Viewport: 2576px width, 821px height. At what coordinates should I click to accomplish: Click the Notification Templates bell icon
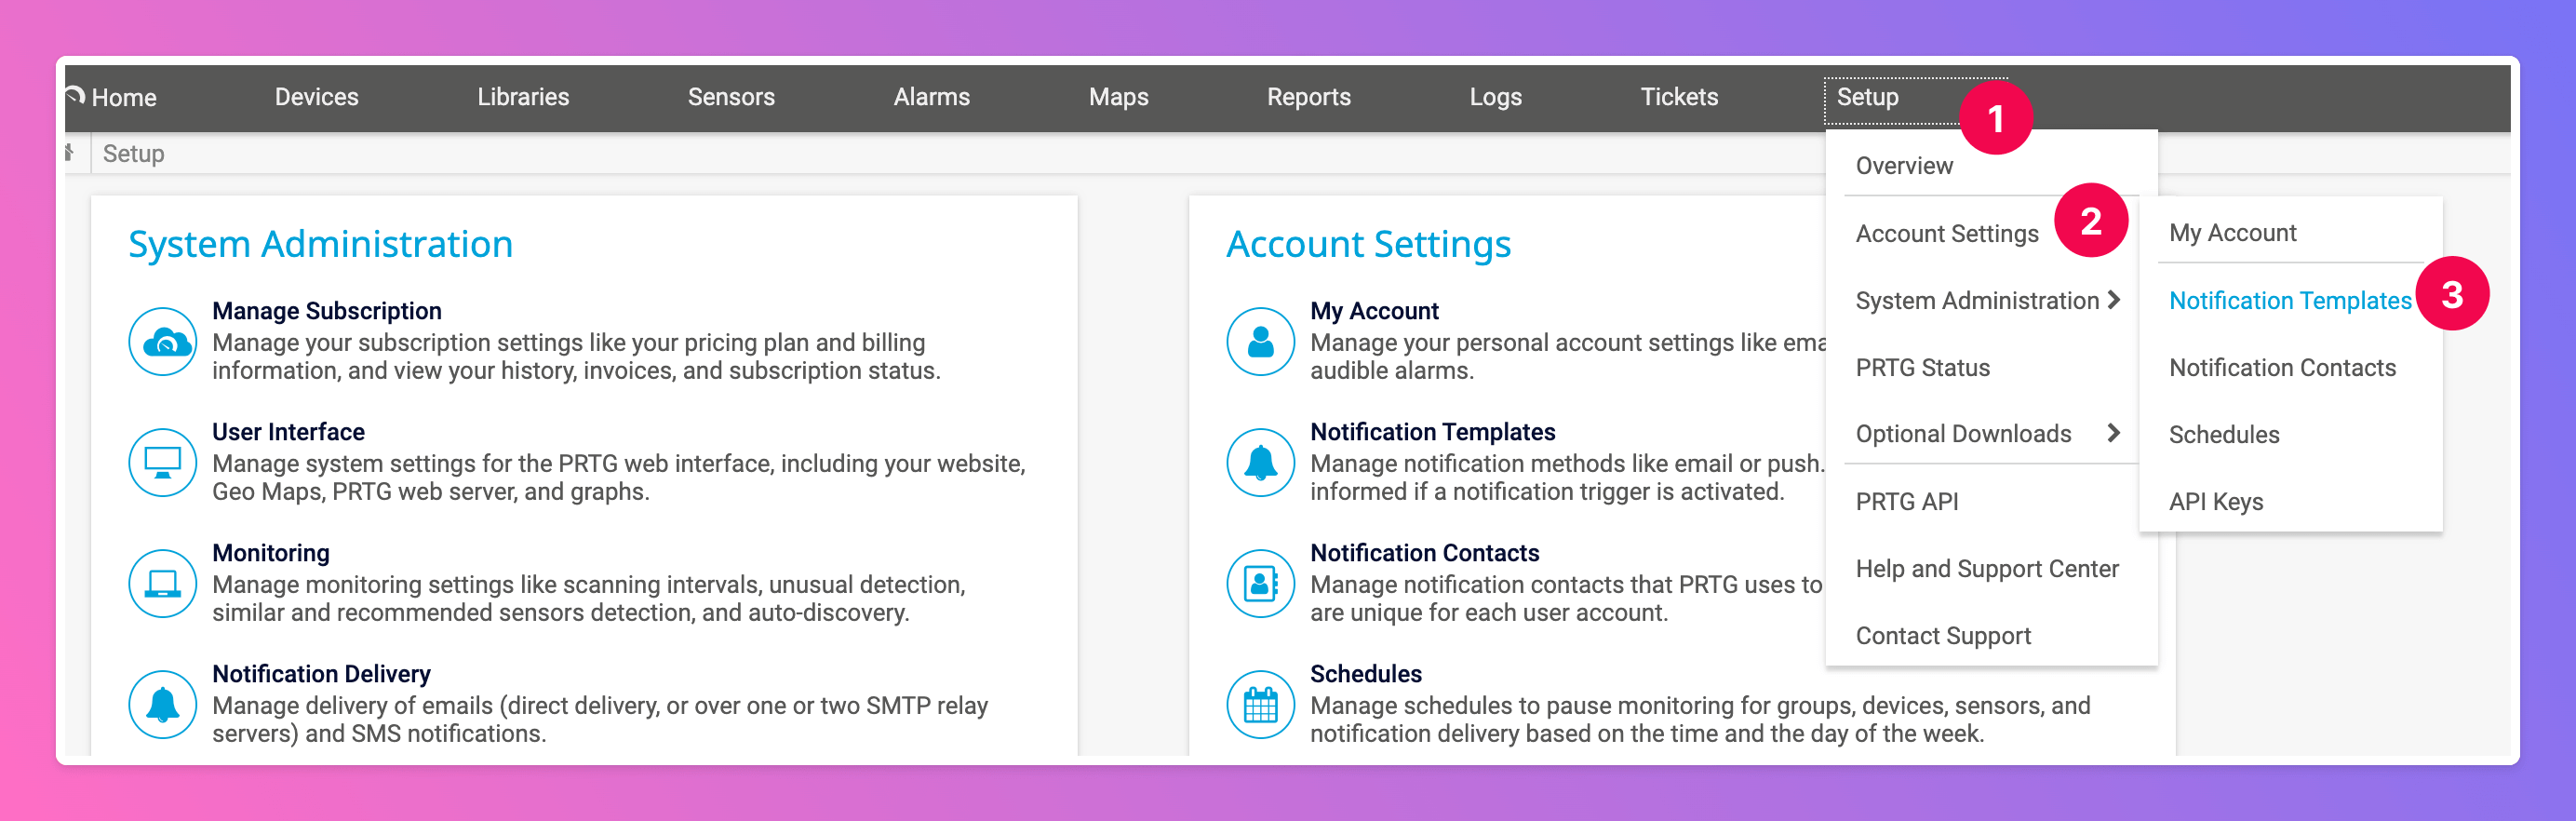[1260, 462]
